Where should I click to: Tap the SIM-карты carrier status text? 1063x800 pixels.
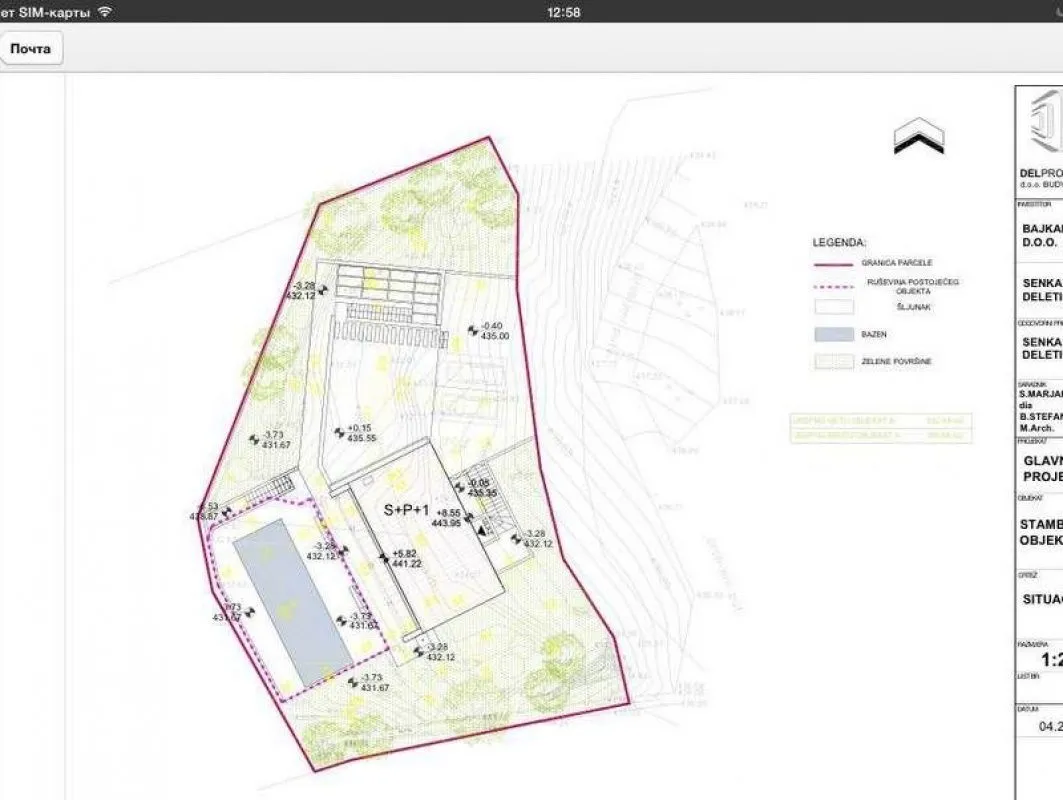point(45,12)
